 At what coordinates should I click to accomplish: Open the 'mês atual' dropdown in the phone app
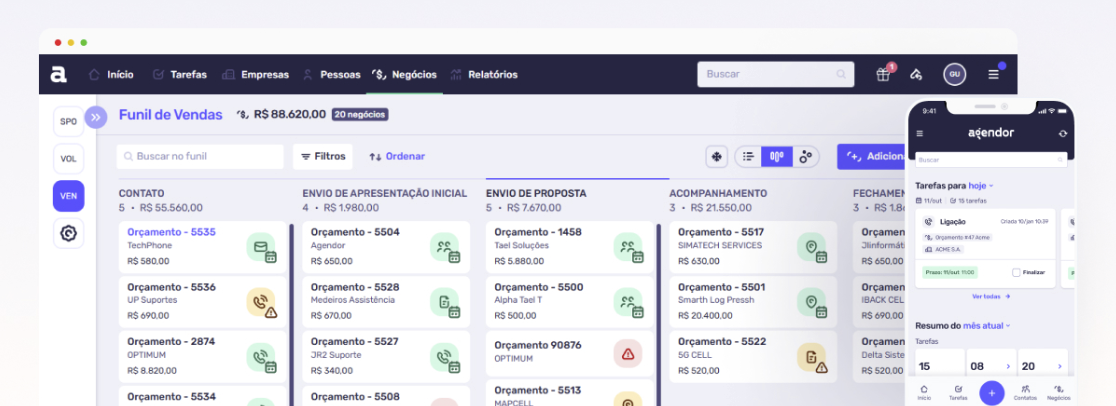coord(987,326)
